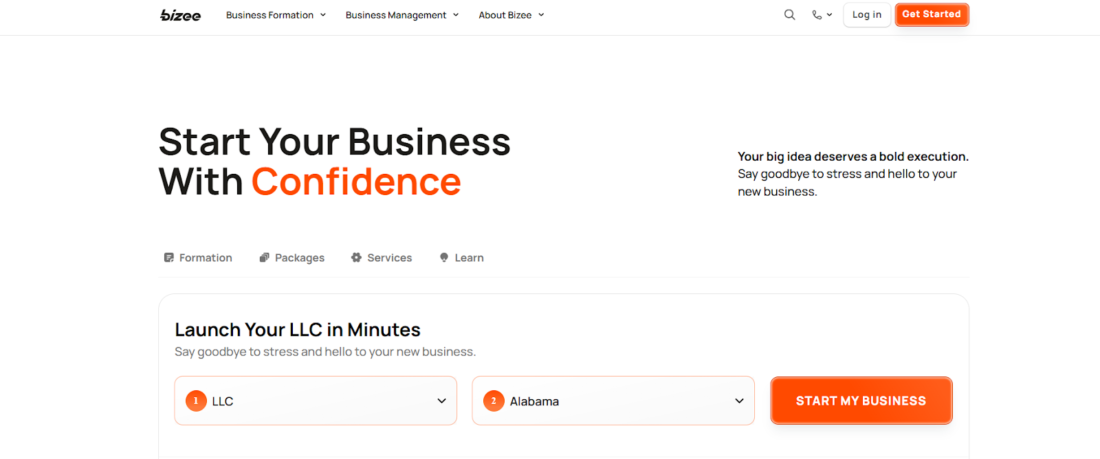Image resolution: width=1100 pixels, height=459 pixels.
Task: Click the step 2 number badge
Action: point(493,401)
